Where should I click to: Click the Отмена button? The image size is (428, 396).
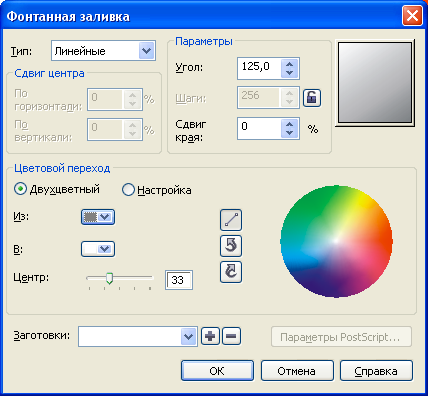pyautogui.click(x=297, y=371)
